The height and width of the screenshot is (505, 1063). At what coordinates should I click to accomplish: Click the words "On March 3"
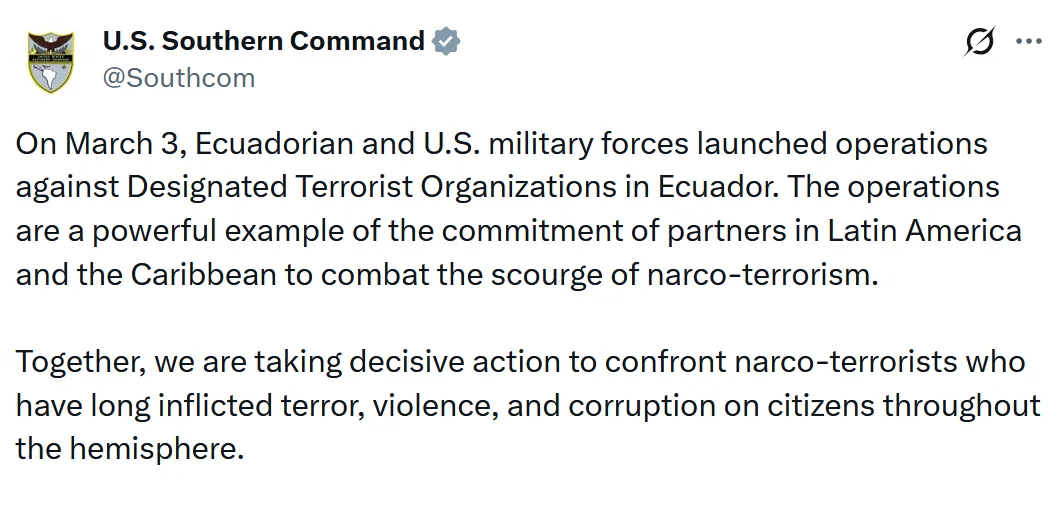click(x=100, y=144)
